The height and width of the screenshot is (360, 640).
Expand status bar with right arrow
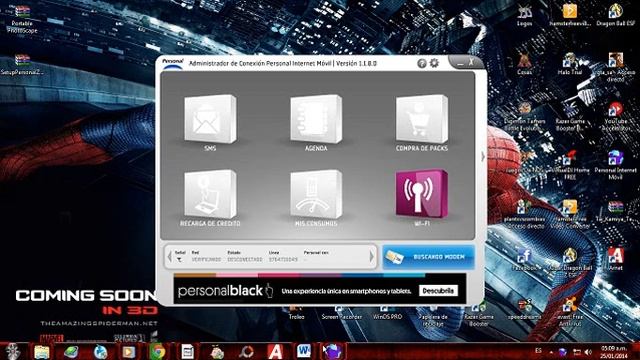coord(371,257)
